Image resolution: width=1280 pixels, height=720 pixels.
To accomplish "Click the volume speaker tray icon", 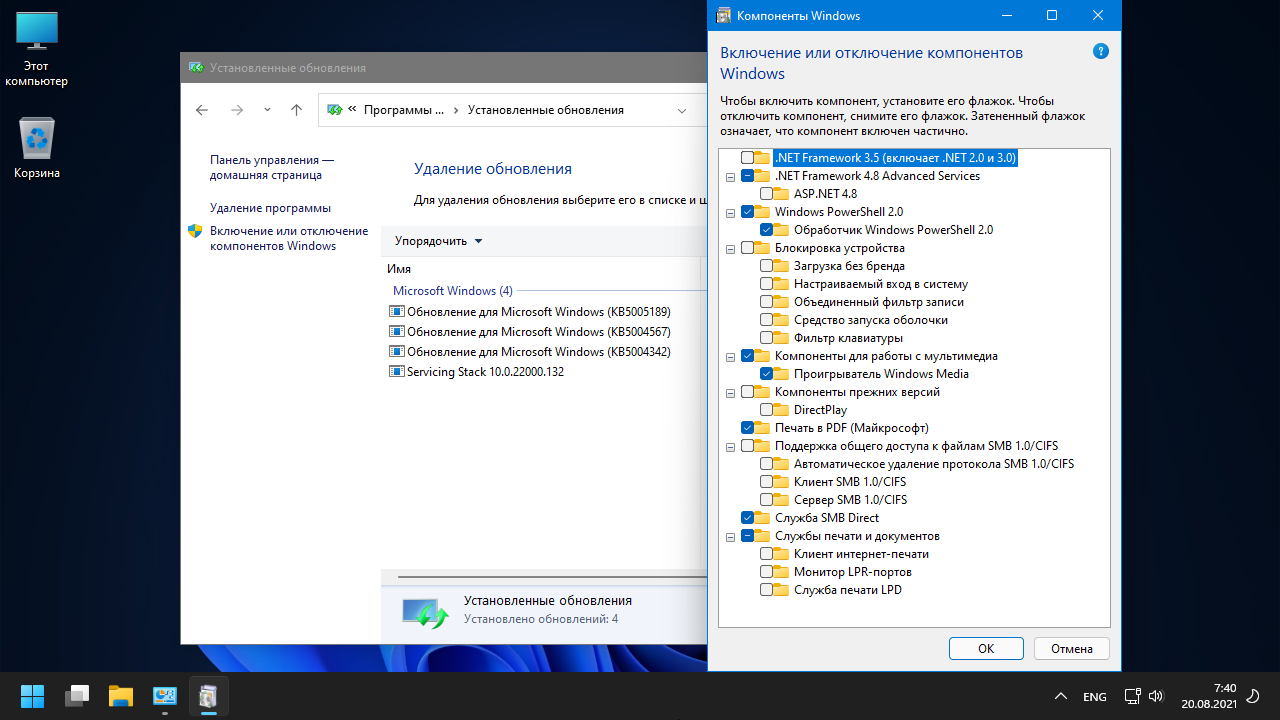I will (x=1157, y=696).
